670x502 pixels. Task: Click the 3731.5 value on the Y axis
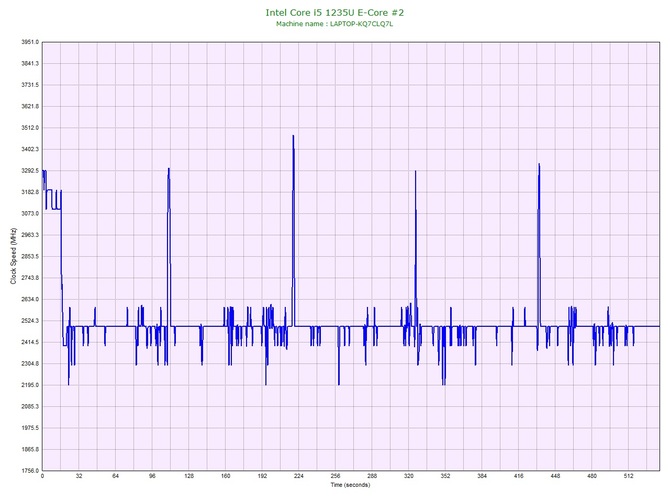coord(30,85)
